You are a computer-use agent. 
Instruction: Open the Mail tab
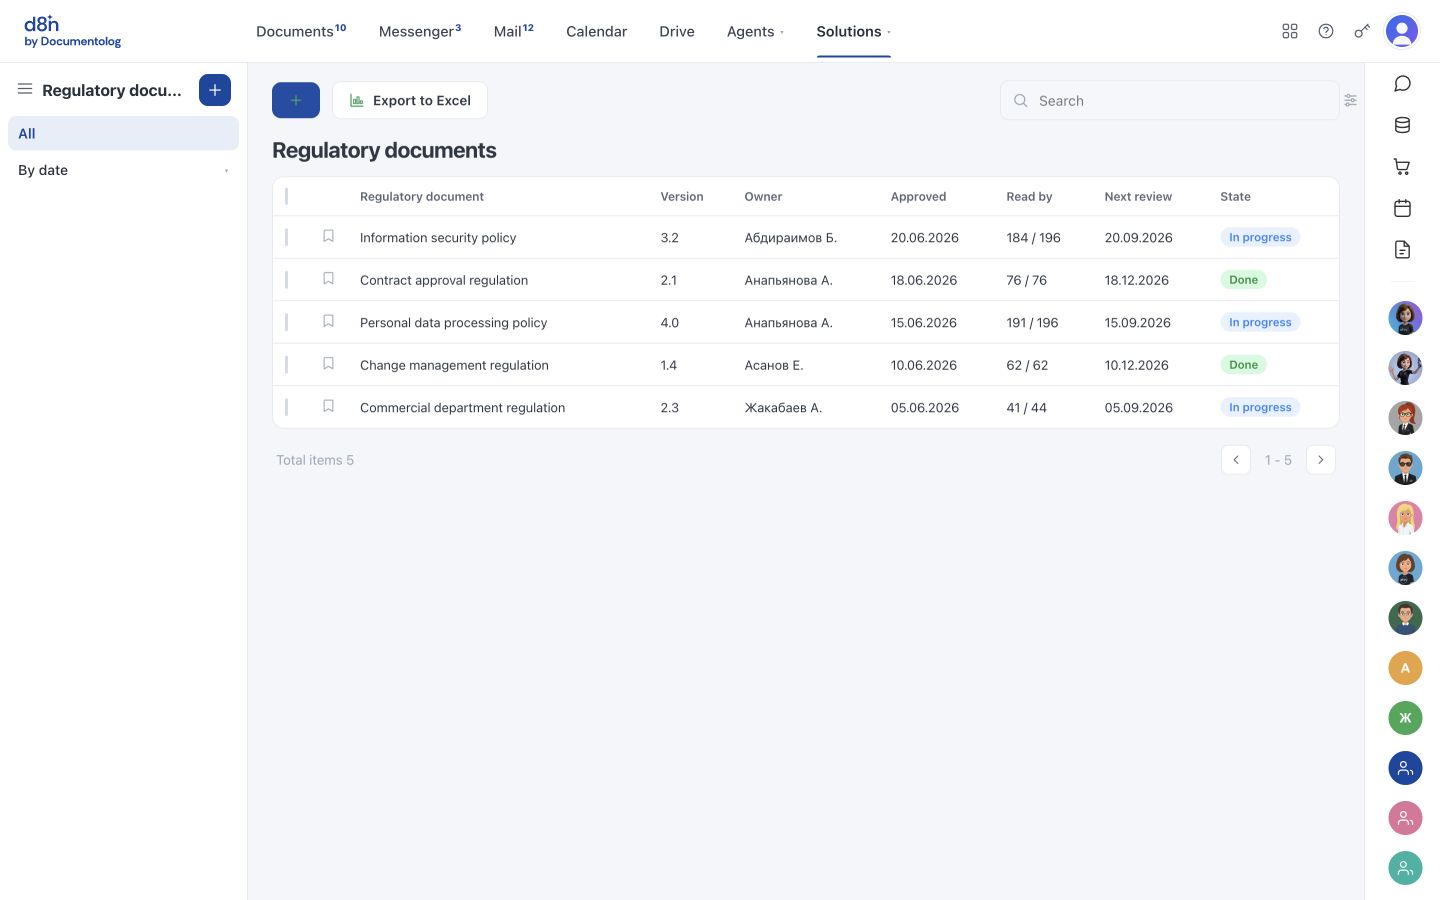(x=514, y=31)
